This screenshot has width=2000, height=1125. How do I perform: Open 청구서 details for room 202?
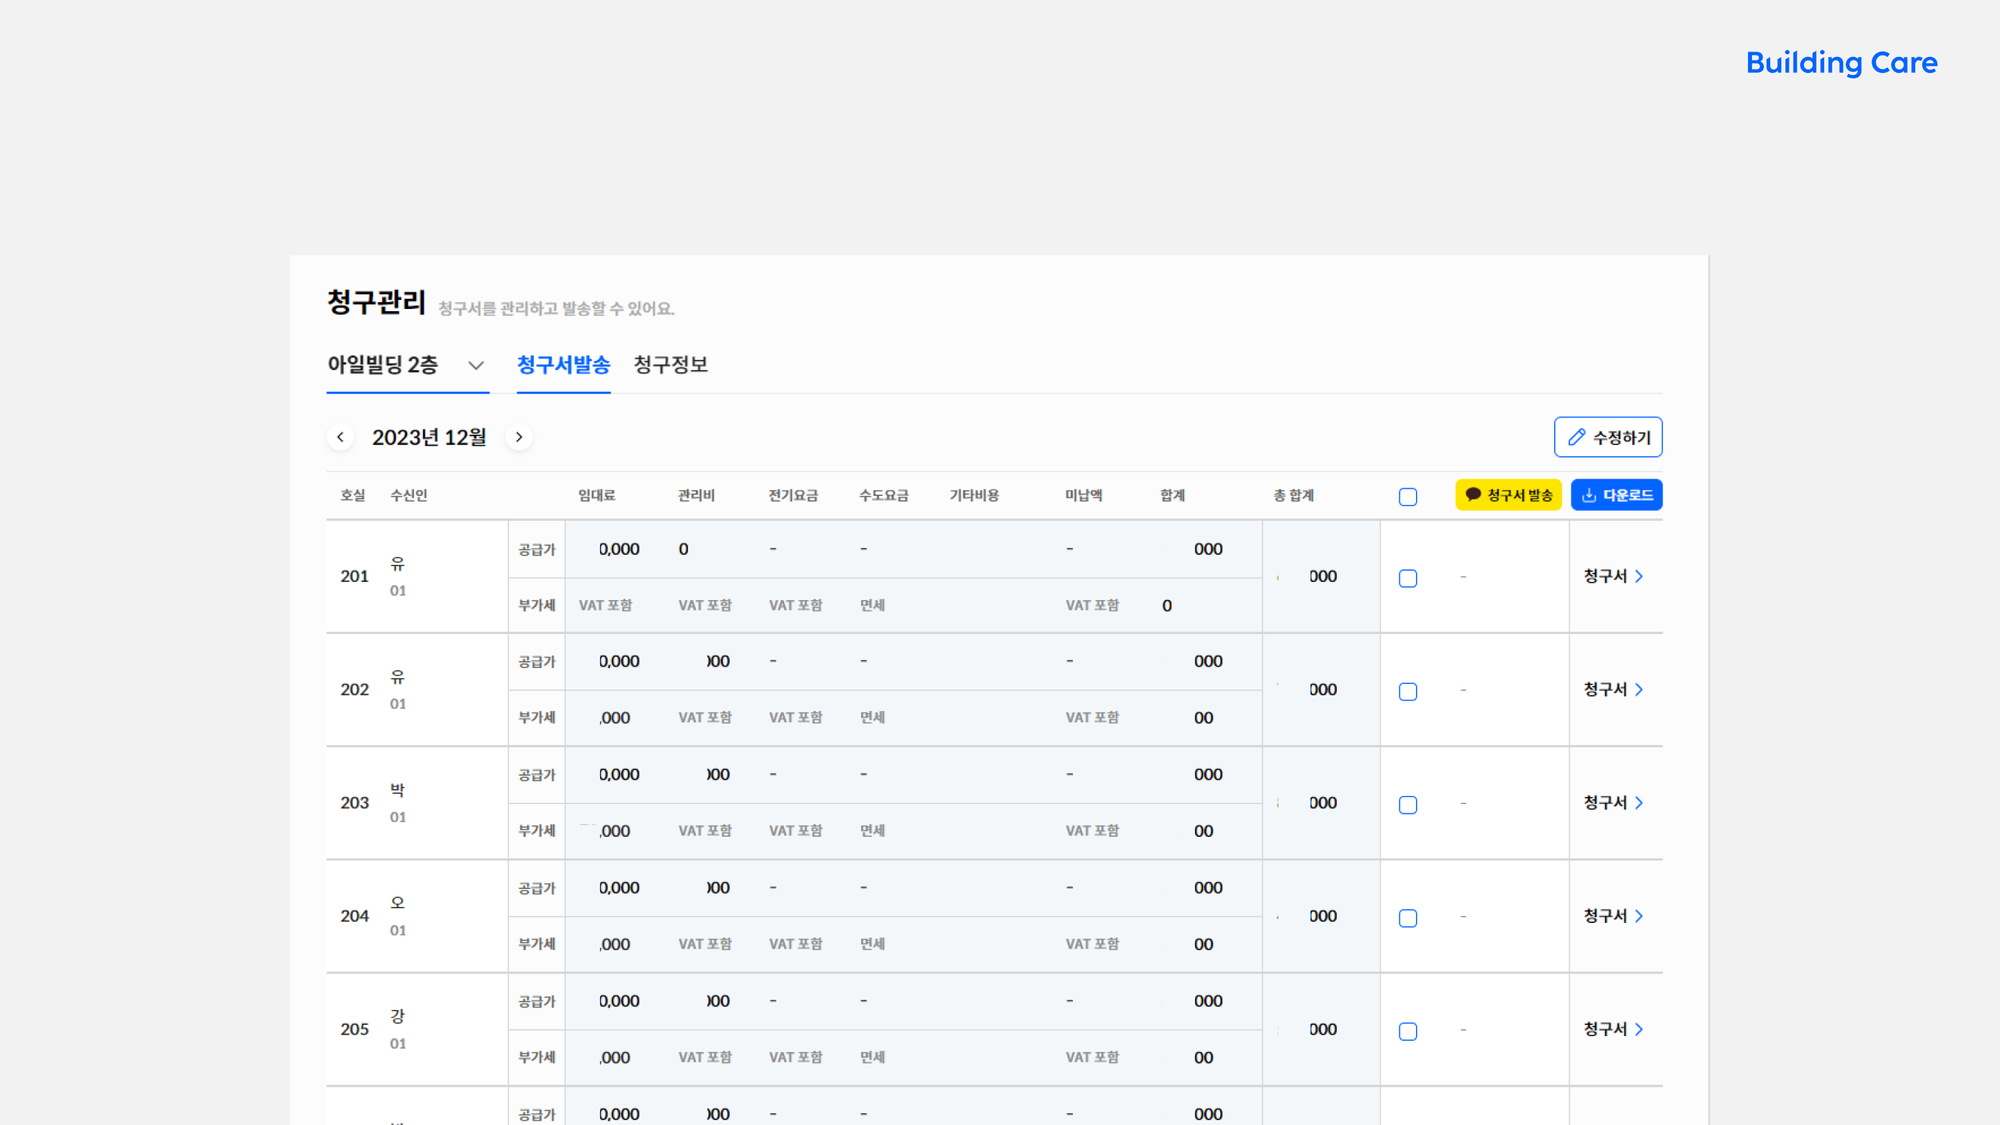tap(1606, 690)
